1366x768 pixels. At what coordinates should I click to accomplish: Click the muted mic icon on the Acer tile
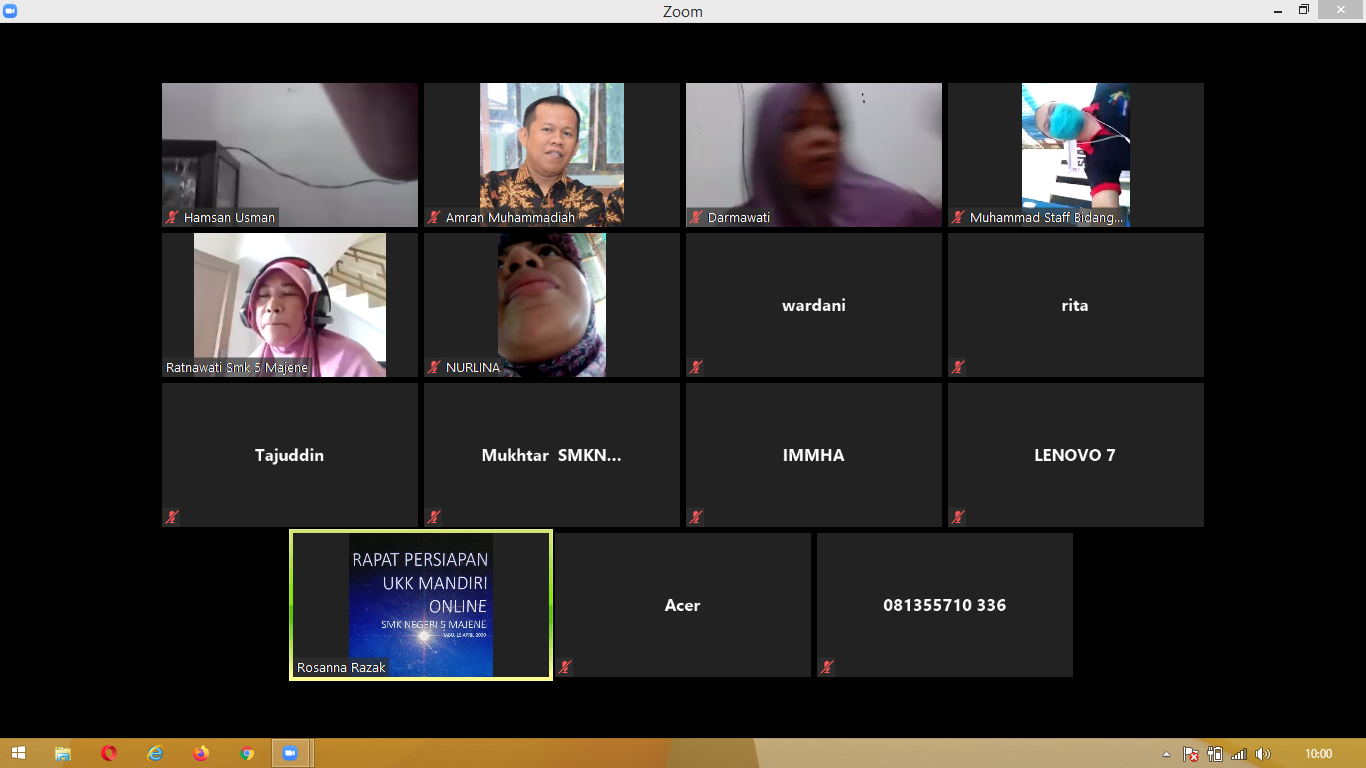[x=566, y=667]
